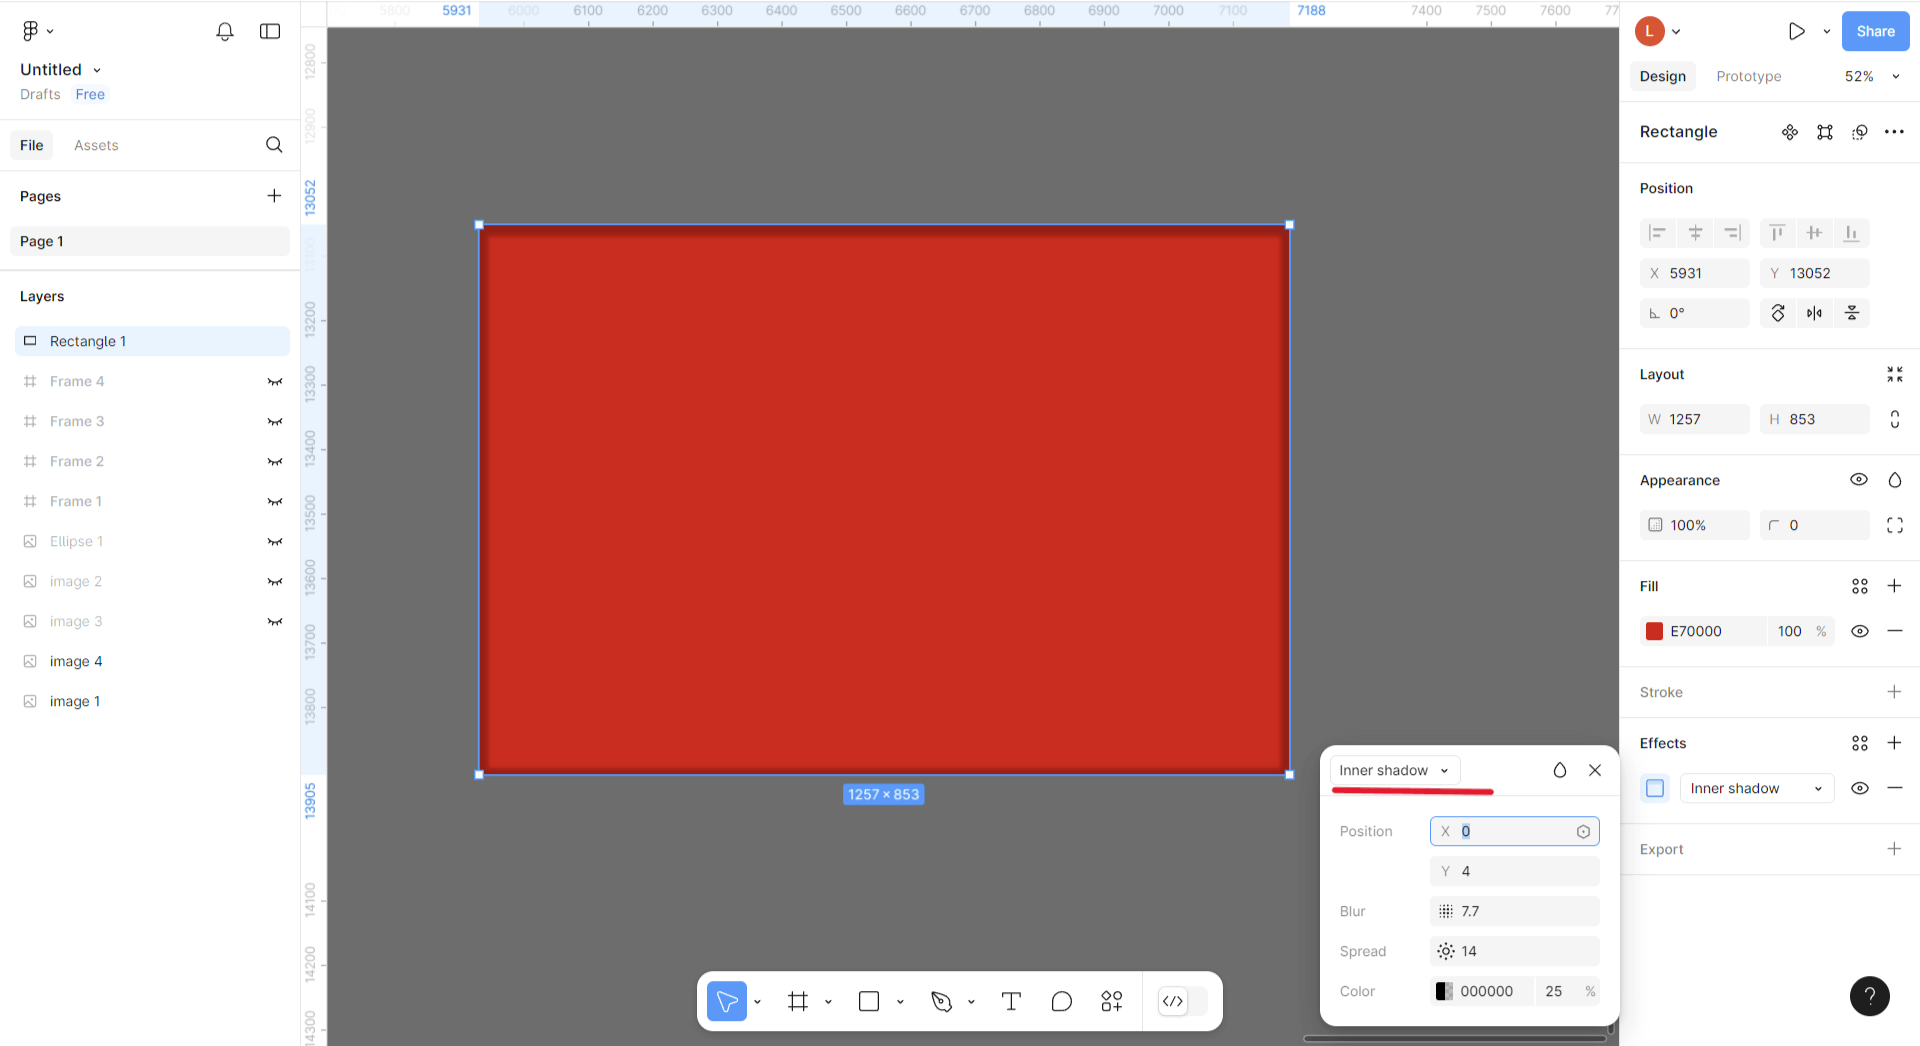The image size is (1920, 1046).
Task: Rotate rectangle 90 degrees
Action: click(1778, 313)
